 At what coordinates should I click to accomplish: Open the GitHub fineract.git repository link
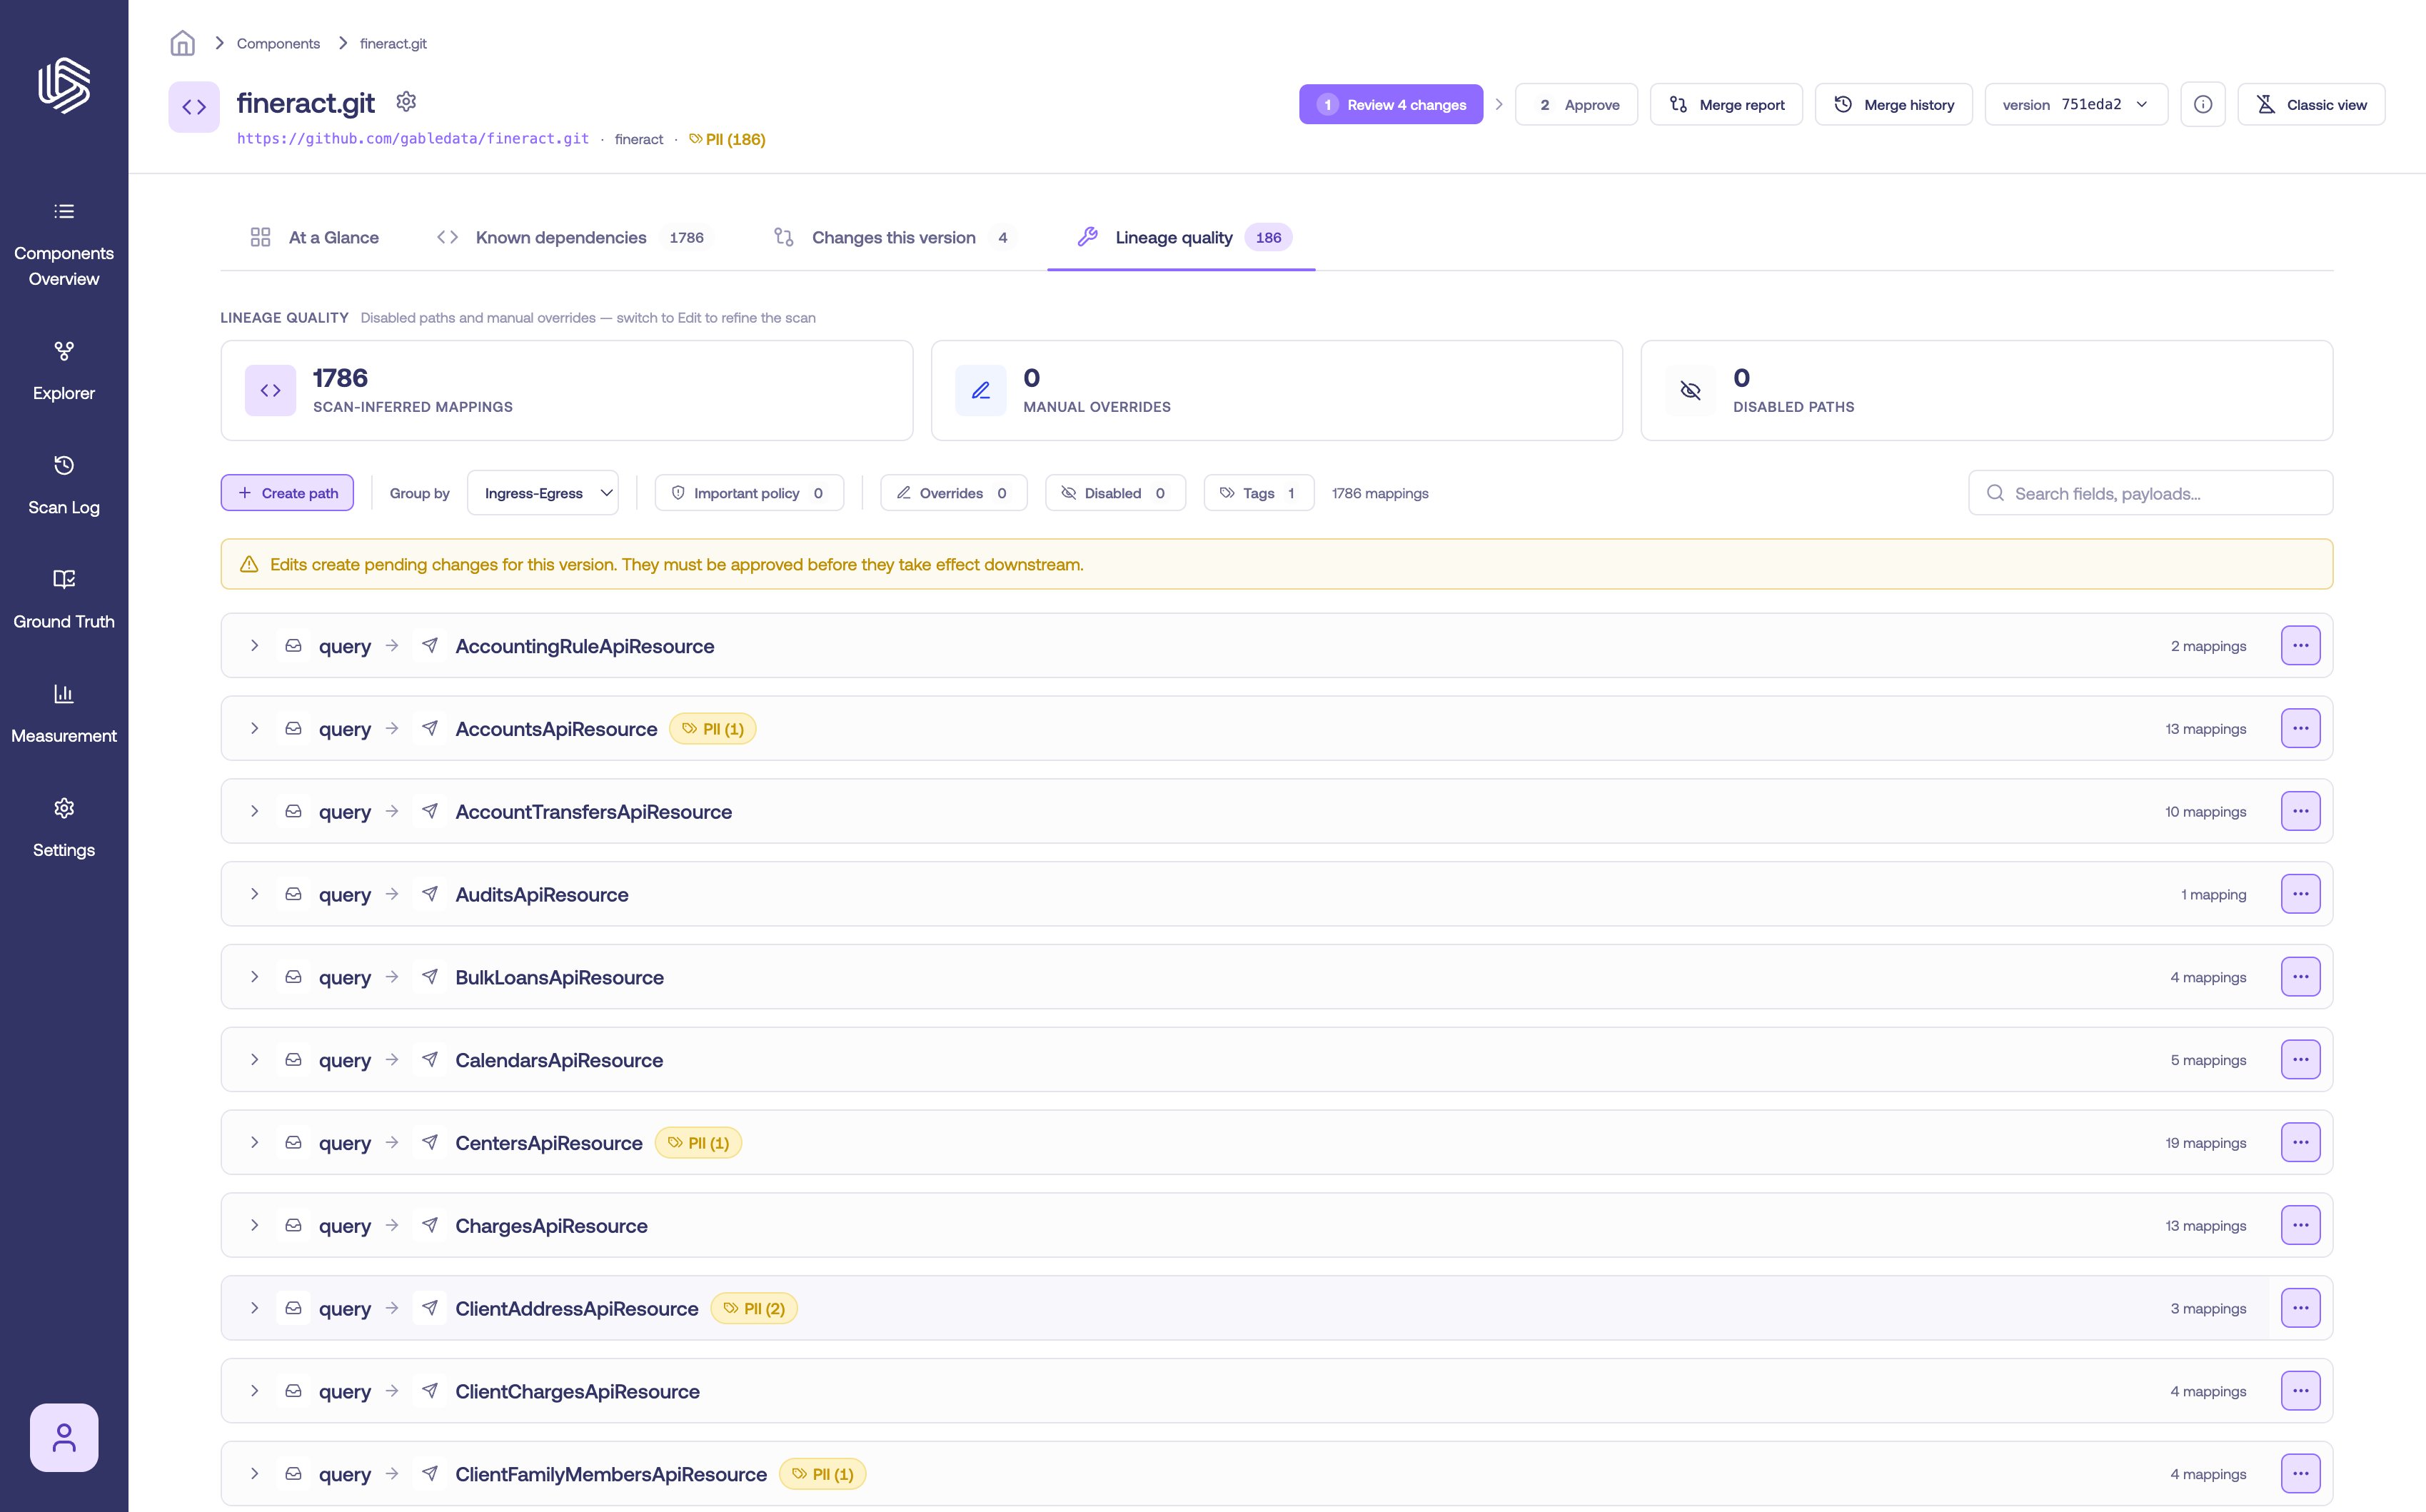(x=413, y=139)
